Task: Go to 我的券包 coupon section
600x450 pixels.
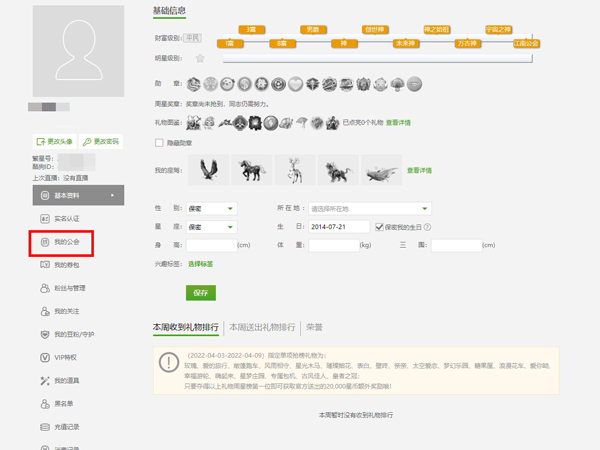Action: [x=67, y=265]
